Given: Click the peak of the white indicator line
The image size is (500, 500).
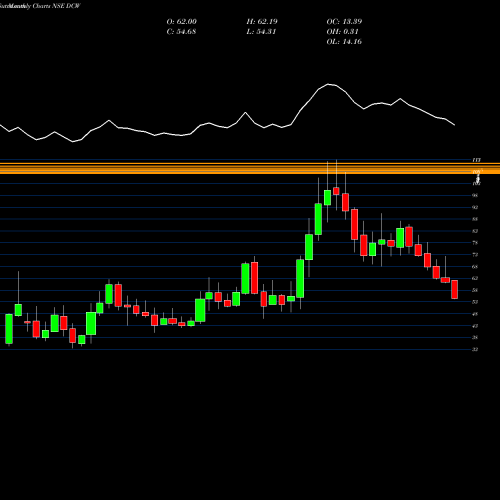Looking at the screenshot, I should [329, 84].
